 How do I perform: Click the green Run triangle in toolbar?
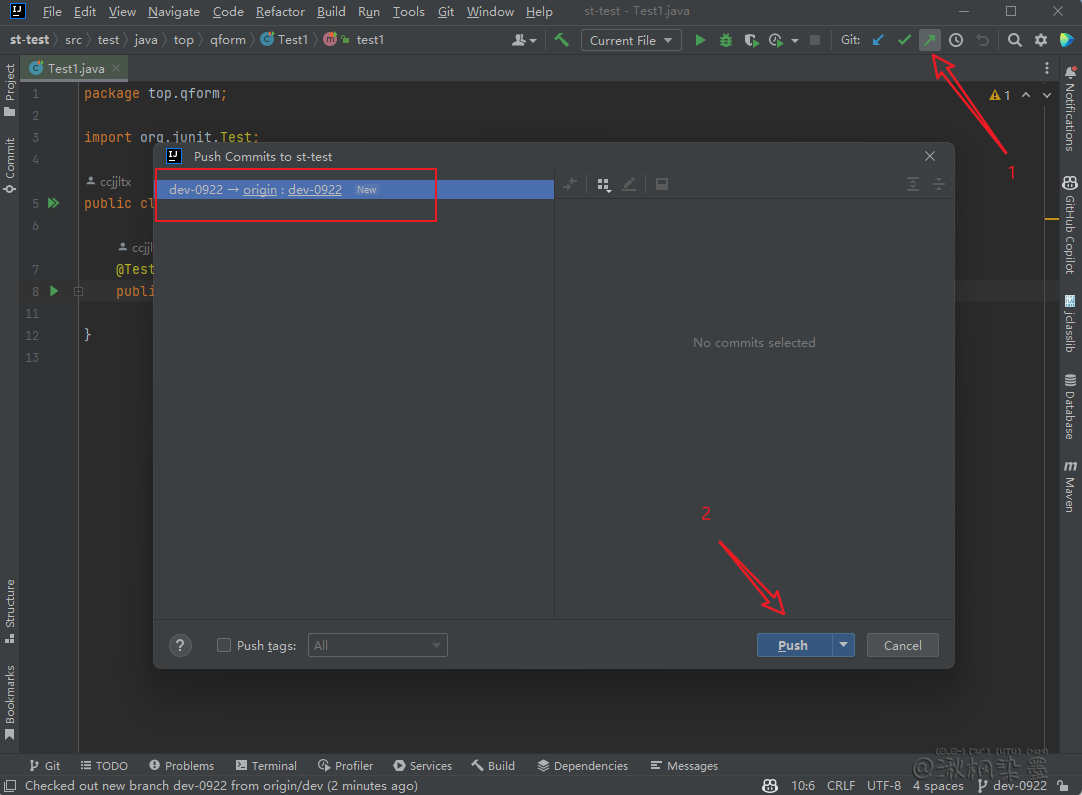700,40
